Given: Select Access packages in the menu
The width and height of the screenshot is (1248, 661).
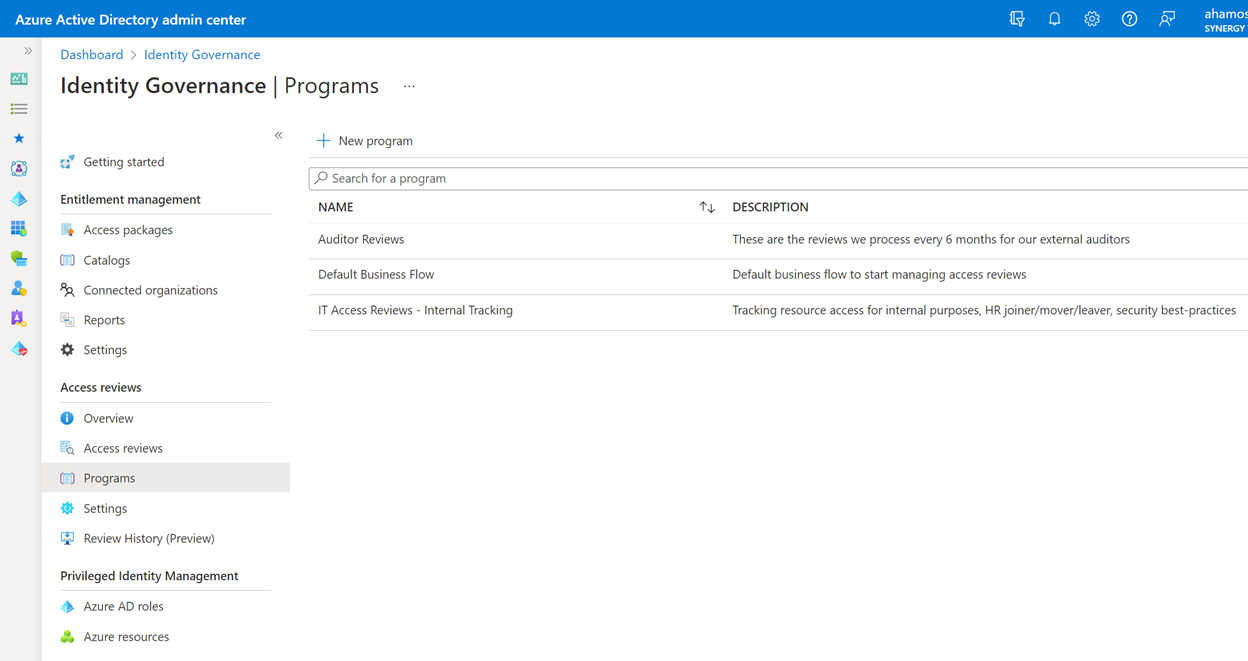Looking at the screenshot, I should [128, 230].
